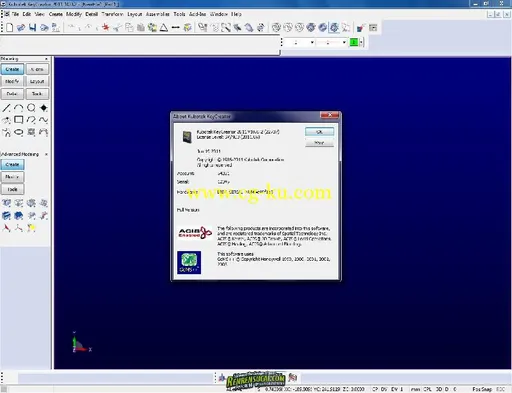Close the About Kubotek KeyCreator dialog
This screenshot has width=512, height=393.
[330, 115]
